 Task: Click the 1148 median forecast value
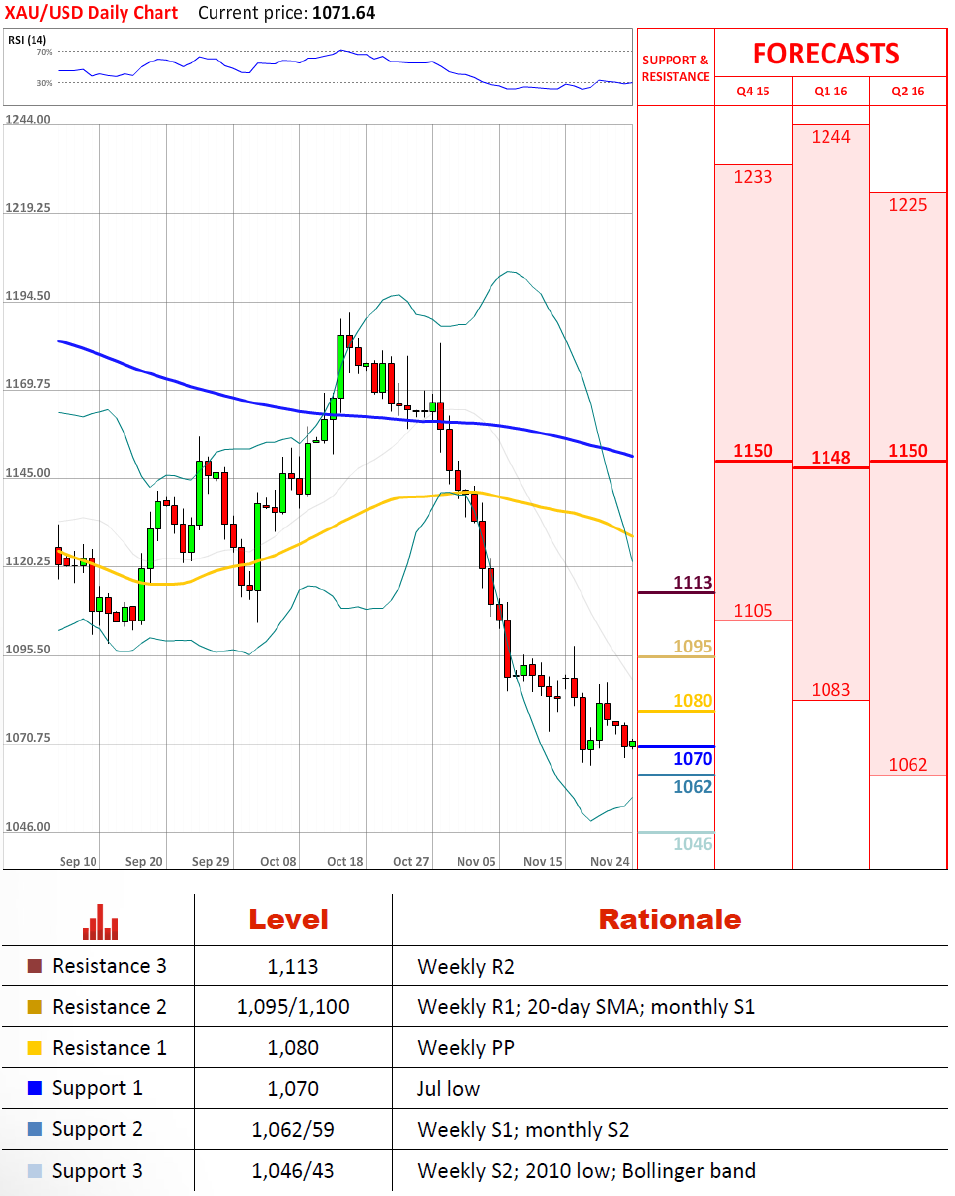tap(831, 458)
